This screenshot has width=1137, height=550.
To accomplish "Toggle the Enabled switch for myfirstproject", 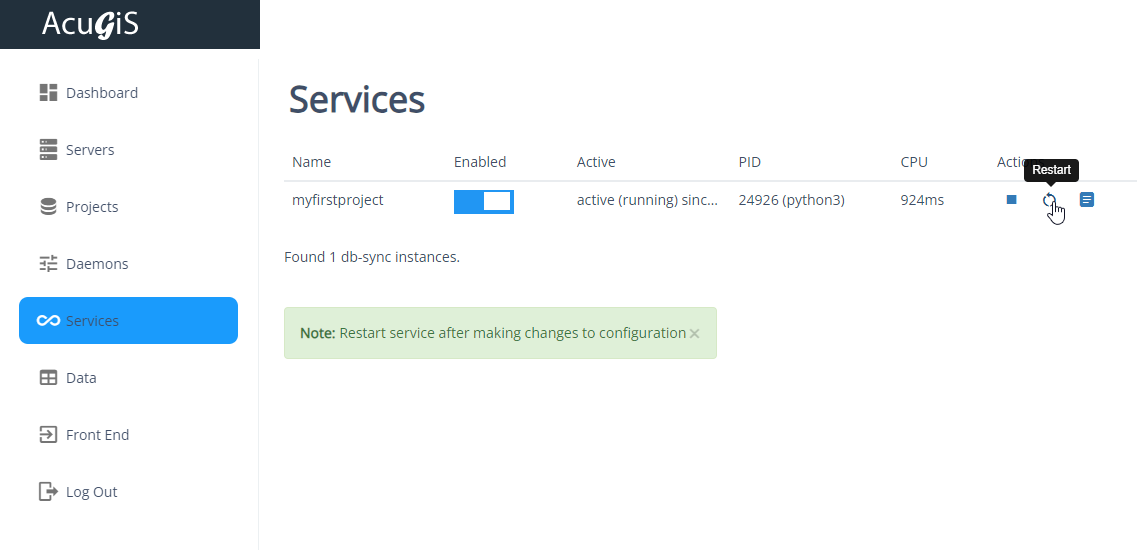I will (483, 201).
